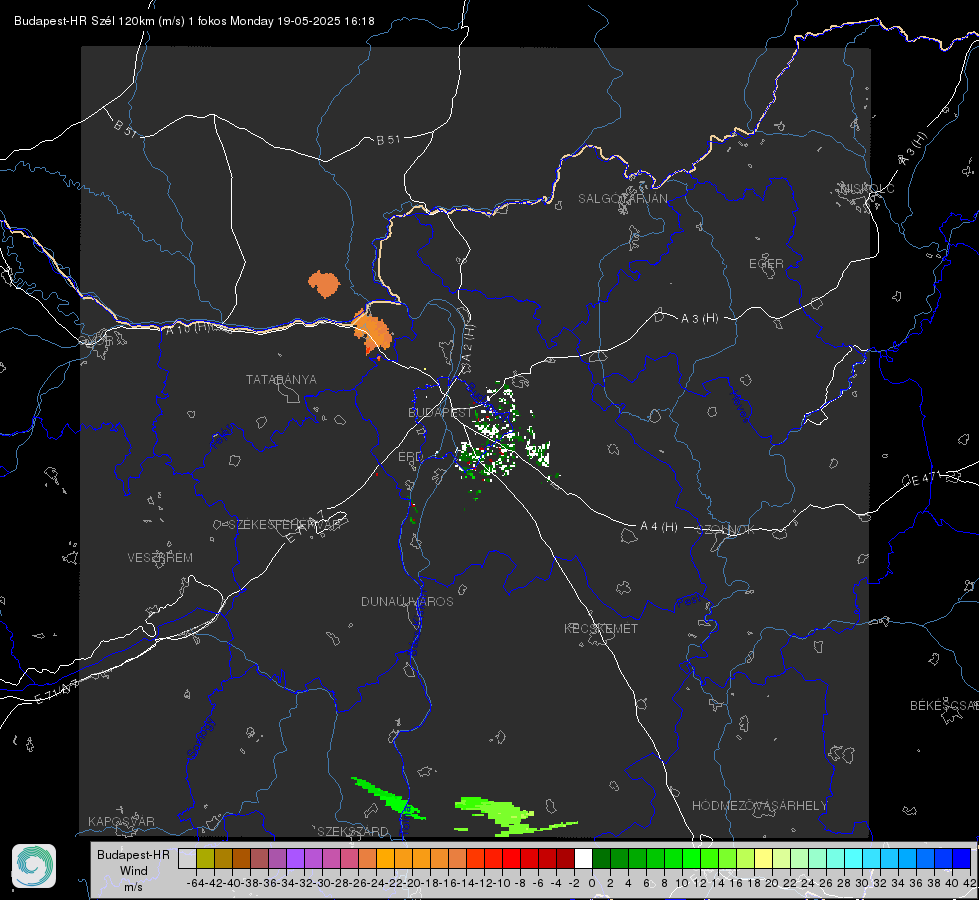The image size is (979, 900).
Task: Click the HODMEZOVASARHELY city label
Action: coord(759,806)
